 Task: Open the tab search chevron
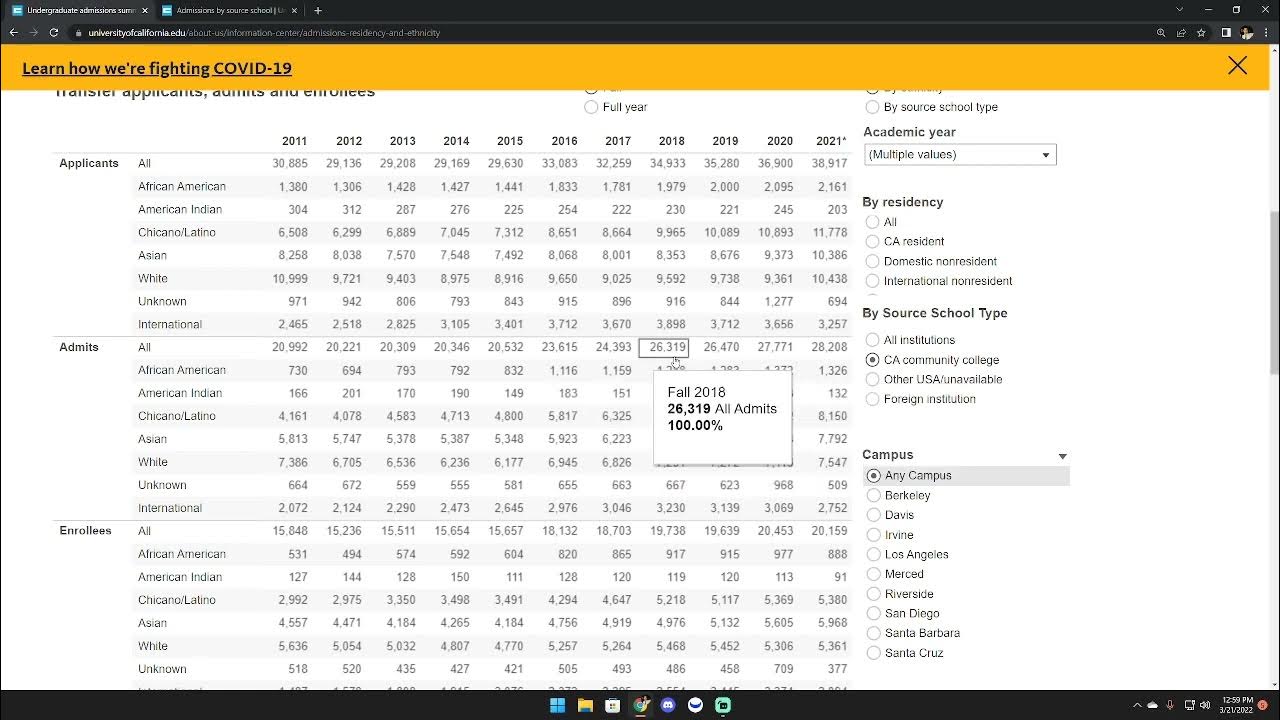pyautogui.click(x=1180, y=10)
